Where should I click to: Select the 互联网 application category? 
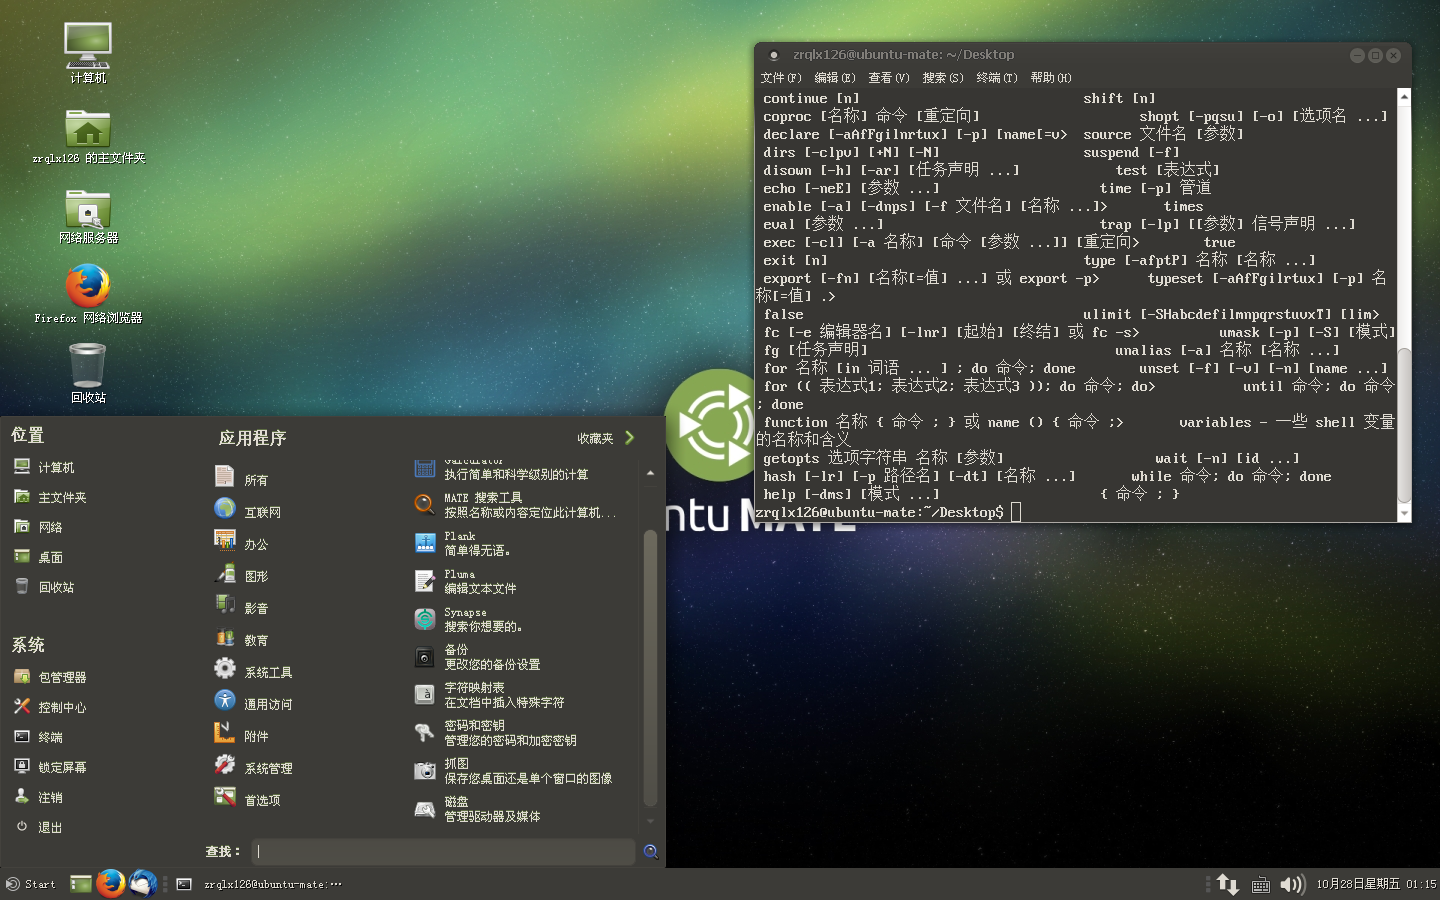248,510
